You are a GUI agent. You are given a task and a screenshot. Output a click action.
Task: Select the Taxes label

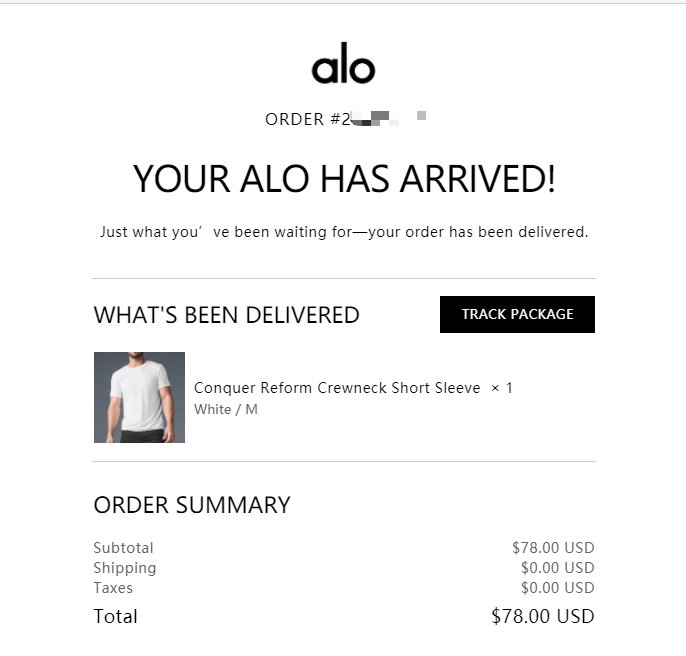point(113,588)
